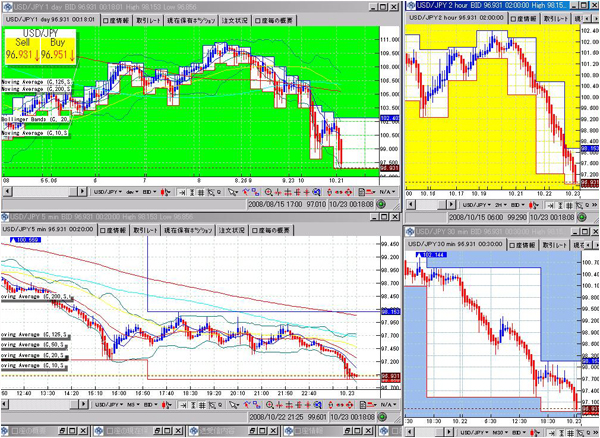600x438 pixels.
Task: Open the day timeframe dropdown in 1 day chart
Action: 132,192
